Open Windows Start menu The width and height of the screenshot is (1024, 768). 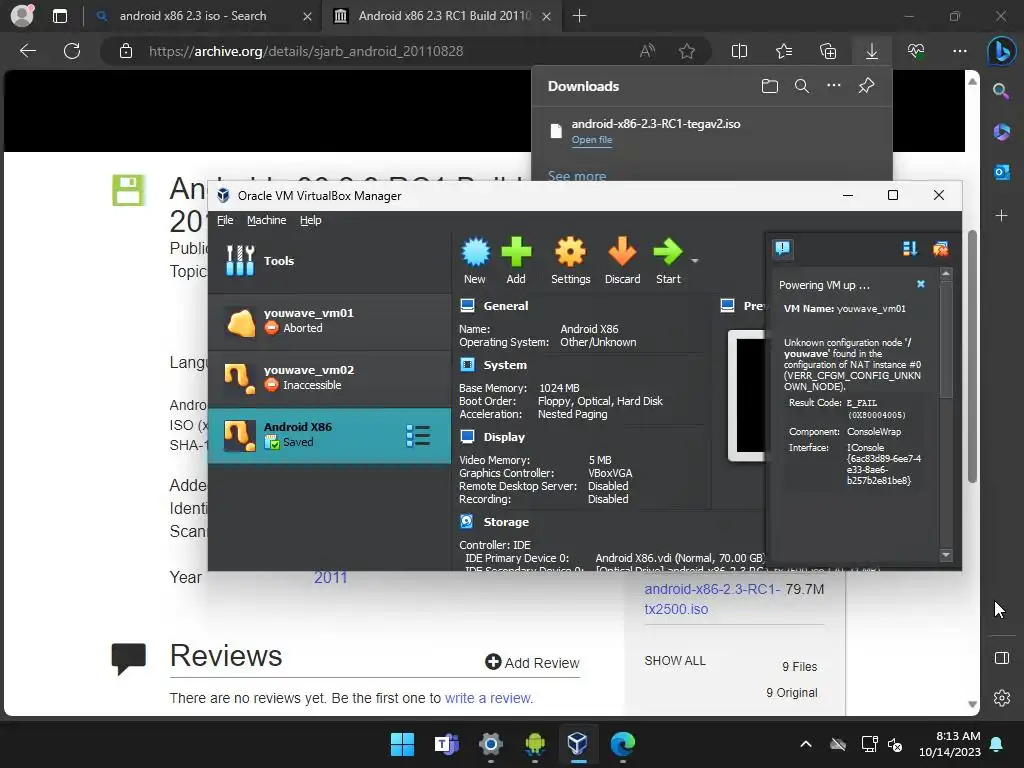point(402,744)
